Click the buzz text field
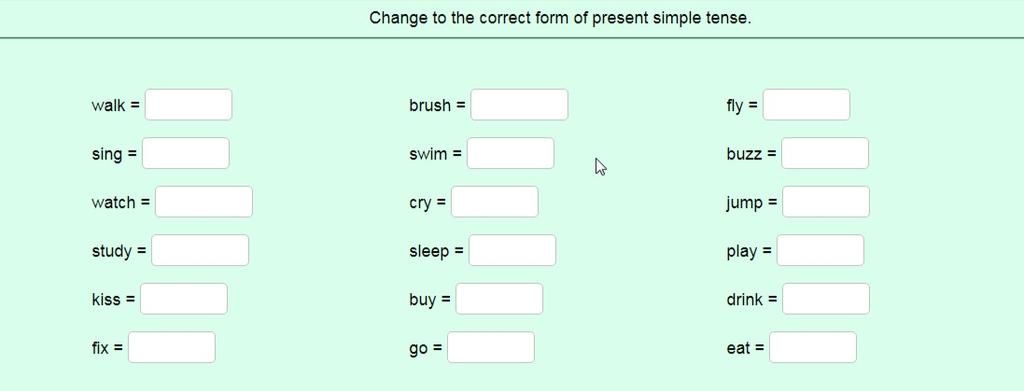Screen dimensions: 1024x391 pos(825,153)
